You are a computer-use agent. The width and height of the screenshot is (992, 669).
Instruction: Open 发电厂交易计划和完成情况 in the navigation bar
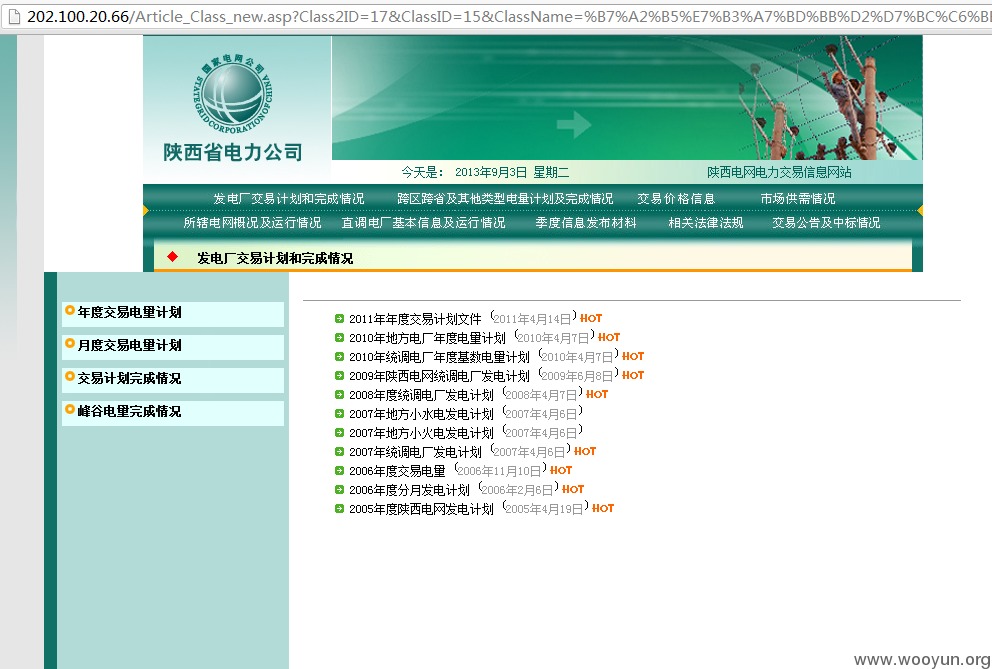click(x=288, y=199)
